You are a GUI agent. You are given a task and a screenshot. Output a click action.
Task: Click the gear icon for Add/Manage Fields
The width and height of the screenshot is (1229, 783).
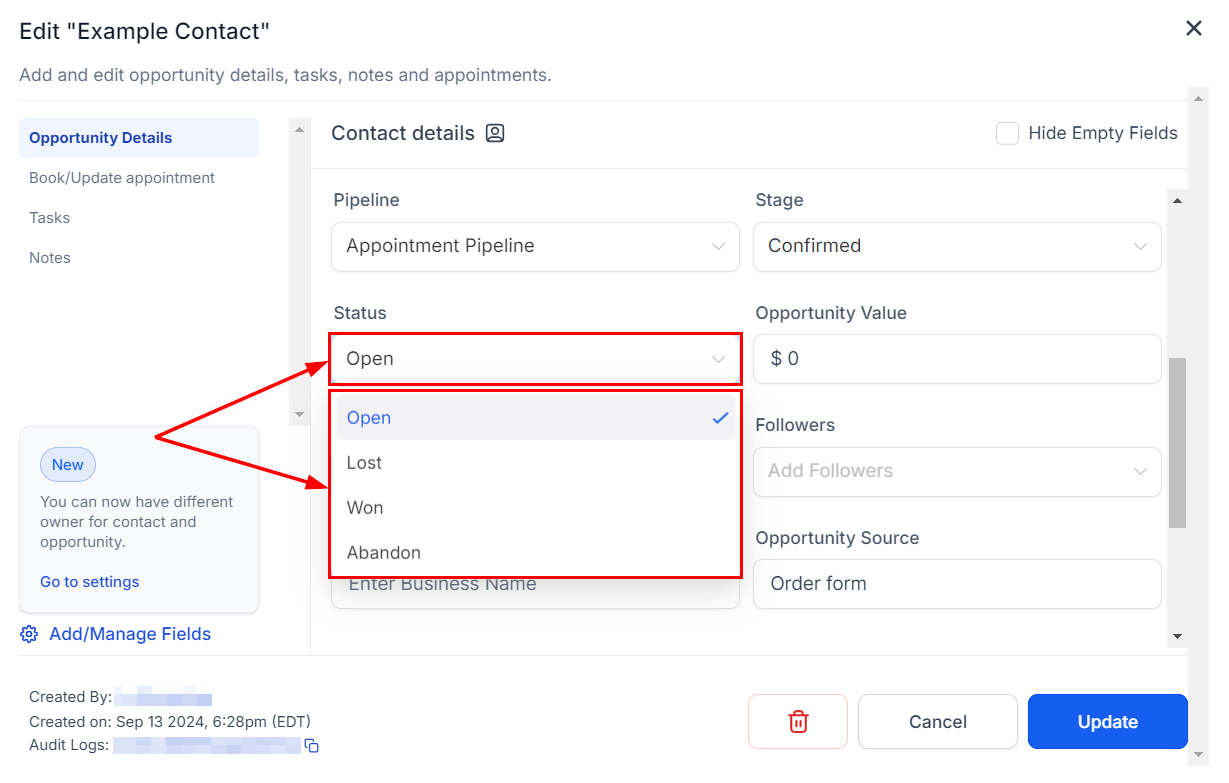click(x=29, y=634)
